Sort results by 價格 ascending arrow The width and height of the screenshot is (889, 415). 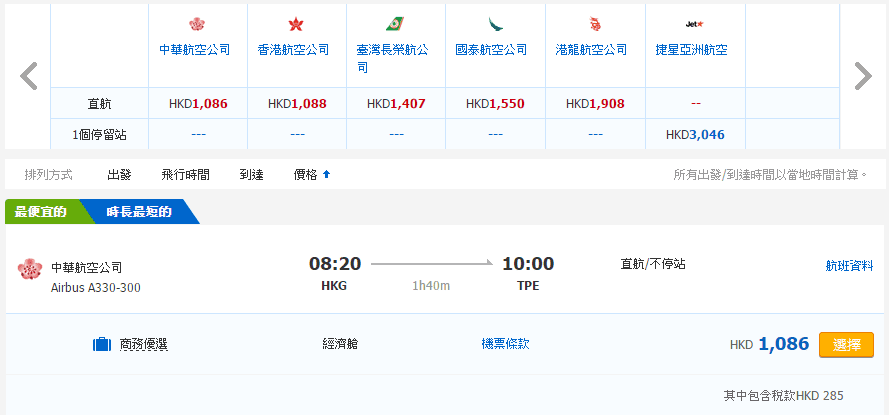[x=326, y=174]
